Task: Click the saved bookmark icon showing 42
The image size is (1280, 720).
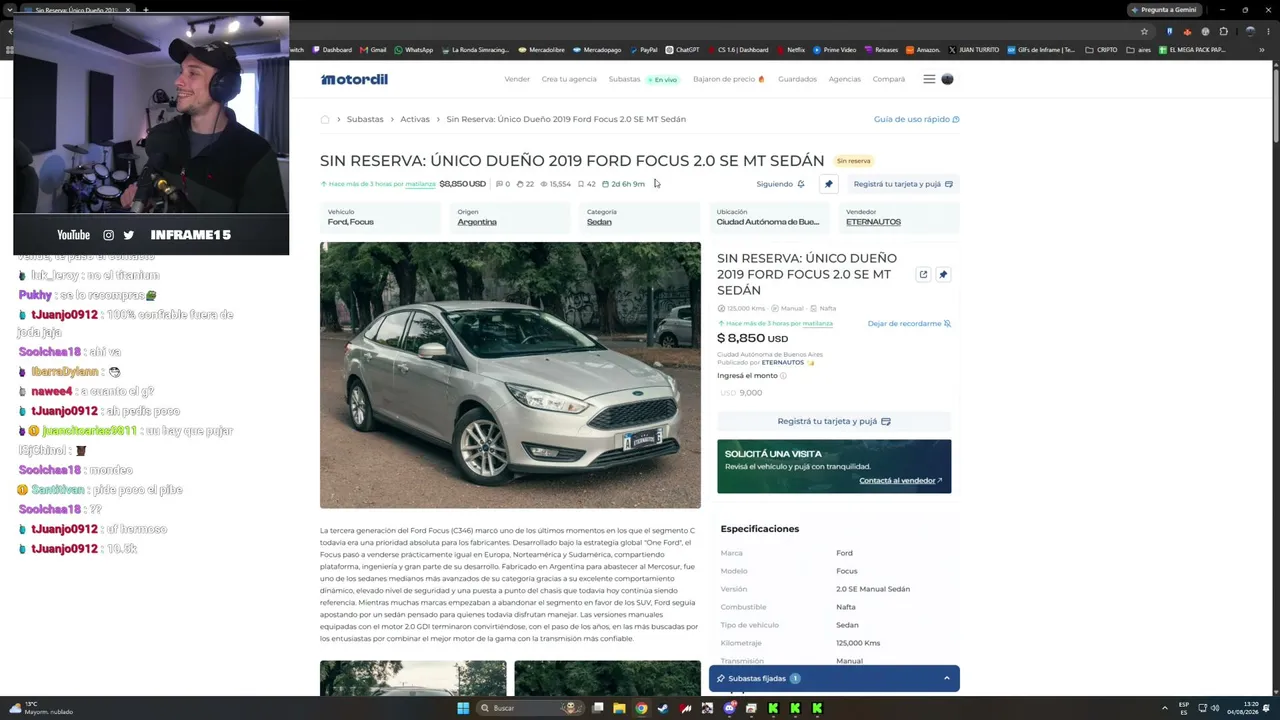Action: click(581, 184)
